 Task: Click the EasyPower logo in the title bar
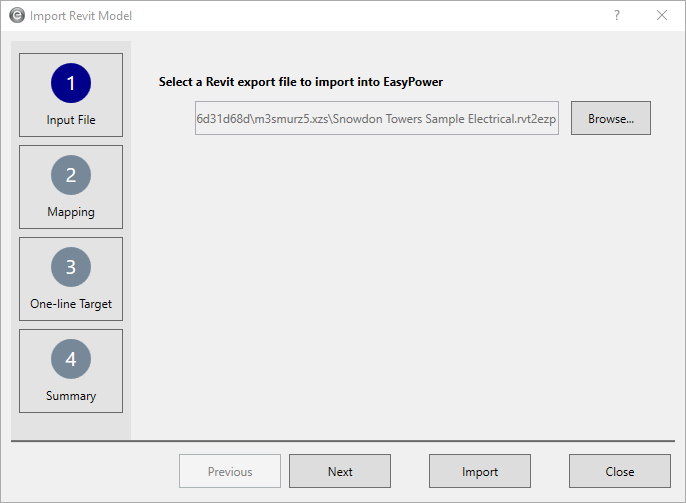17,16
